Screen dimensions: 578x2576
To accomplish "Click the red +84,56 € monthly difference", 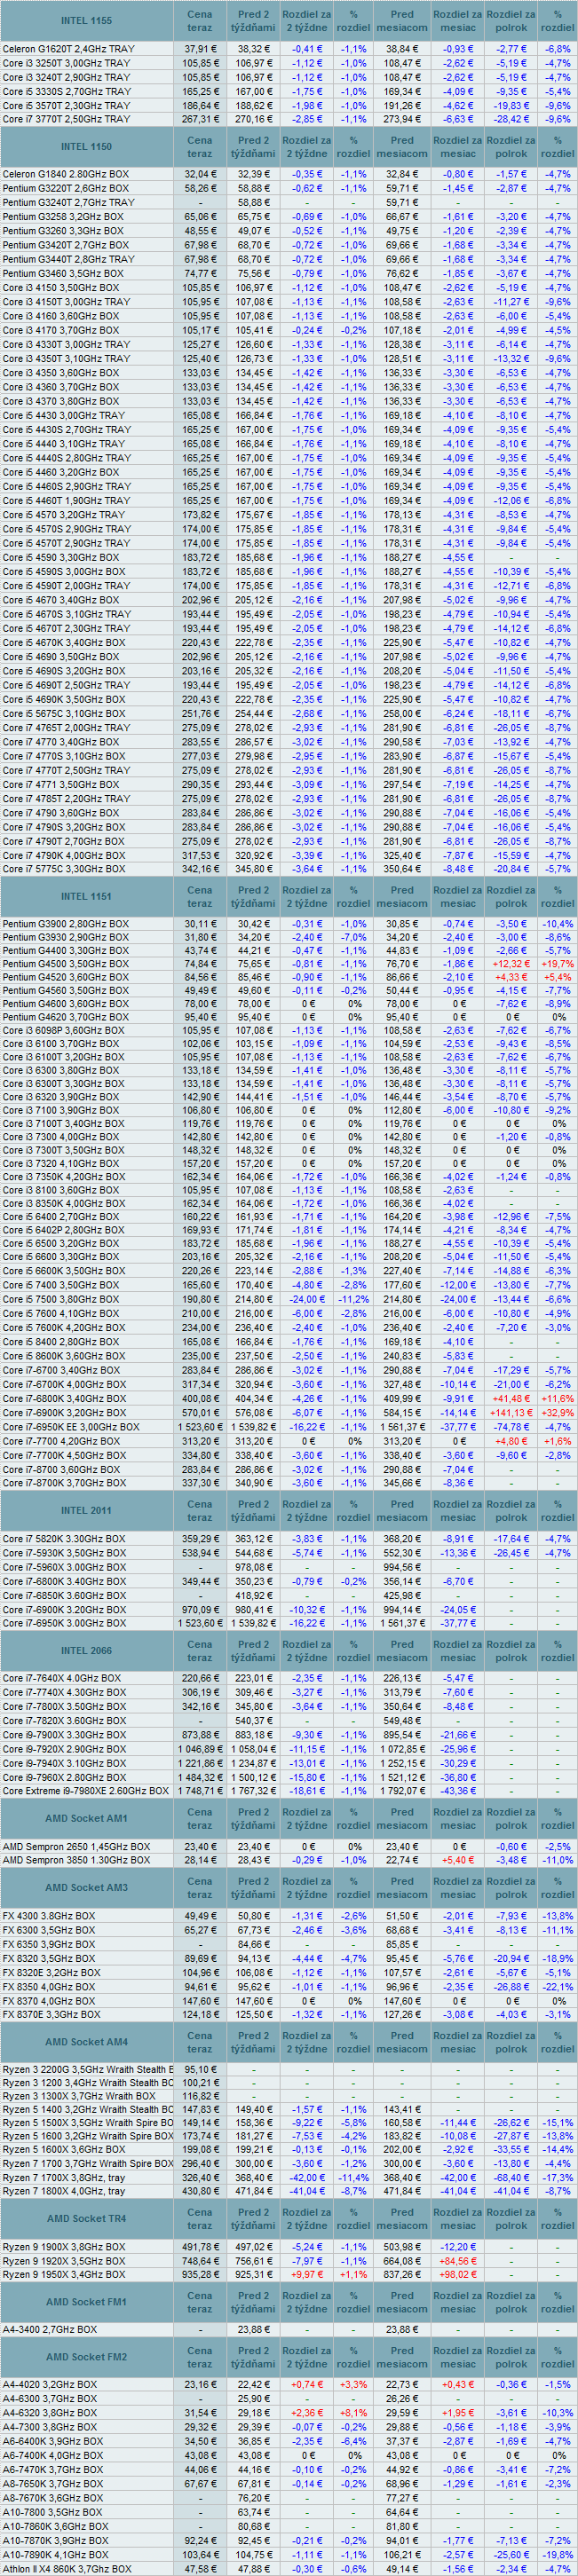I will 458,2260.
